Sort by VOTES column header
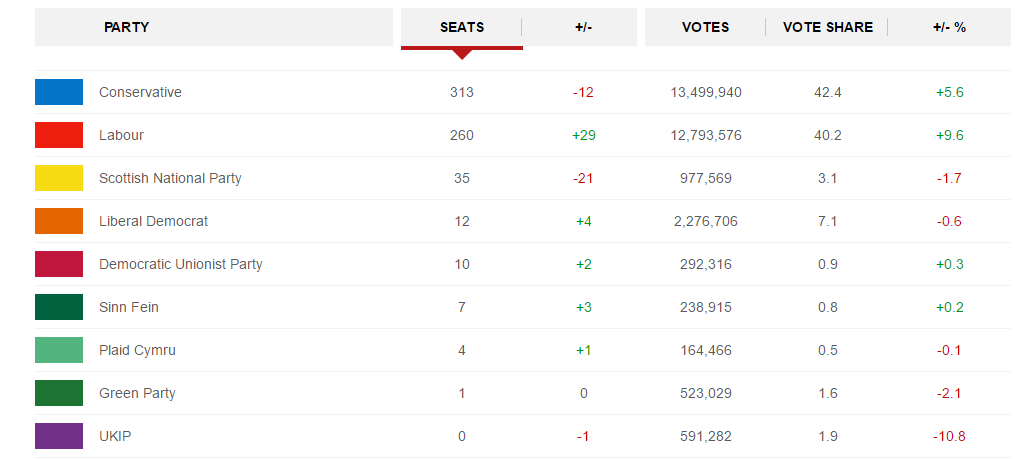This screenshot has height=459, width=1019. click(705, 27)
